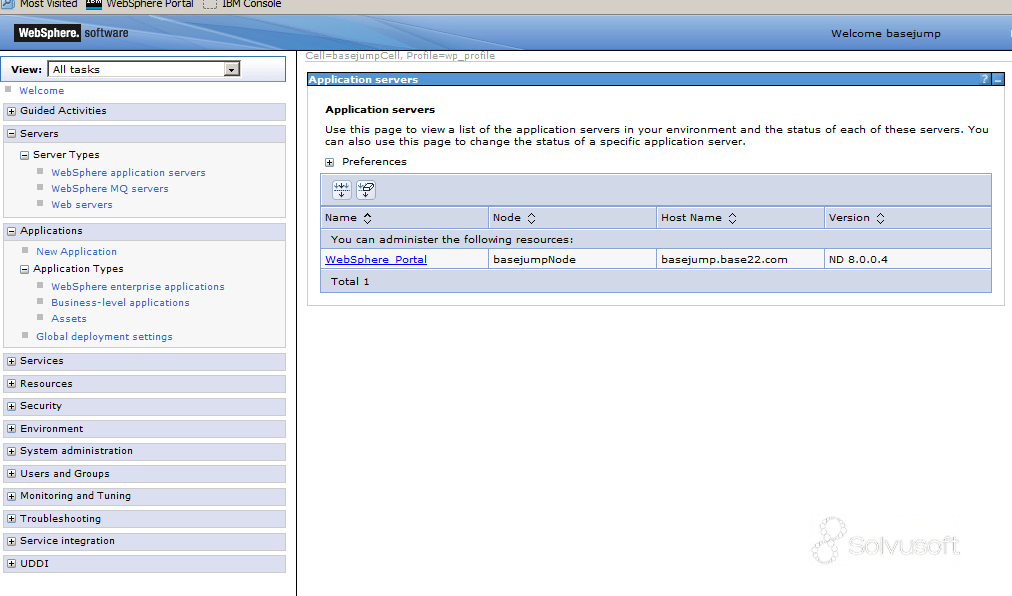The height and width of the screenshot is (596, 1012).
Task: Click the basejump.base22.com host cell
Action: click(x=740, y=260)
